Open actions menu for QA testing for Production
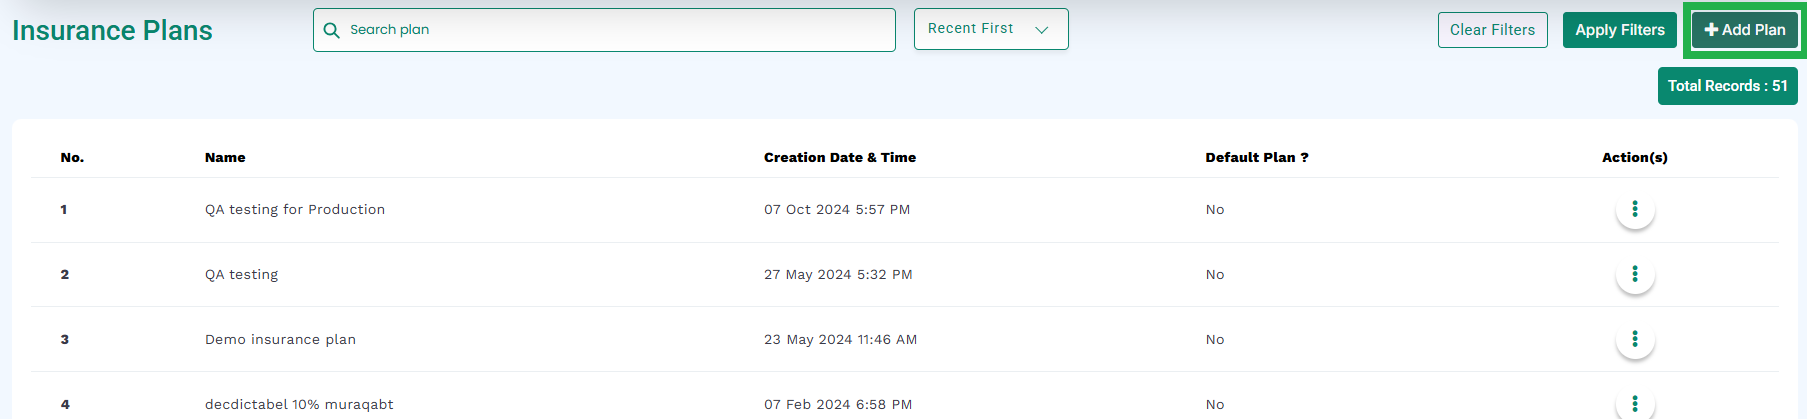The height and width of the screenshot is (419, 1807). pos(1635,209)
